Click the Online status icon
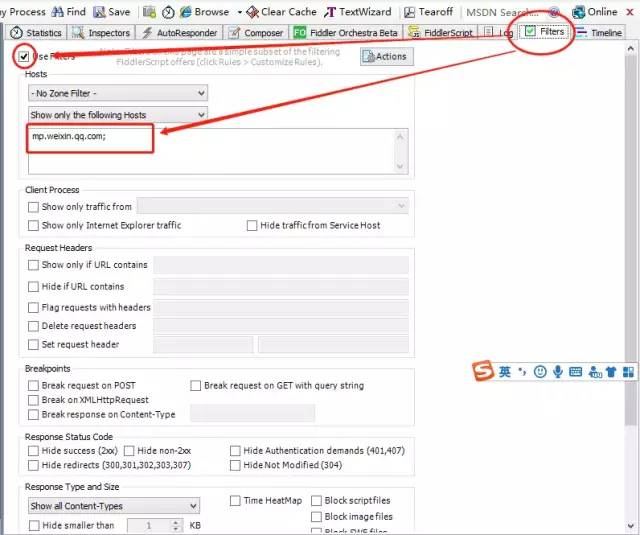 (x=578, y=12)
